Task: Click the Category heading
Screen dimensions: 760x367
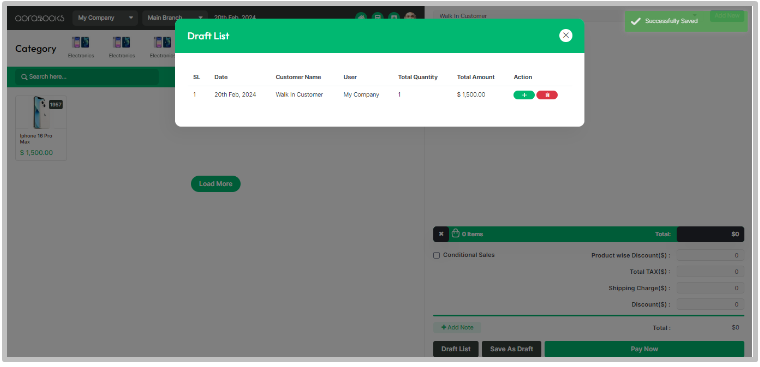Action: tap(35, 49)
